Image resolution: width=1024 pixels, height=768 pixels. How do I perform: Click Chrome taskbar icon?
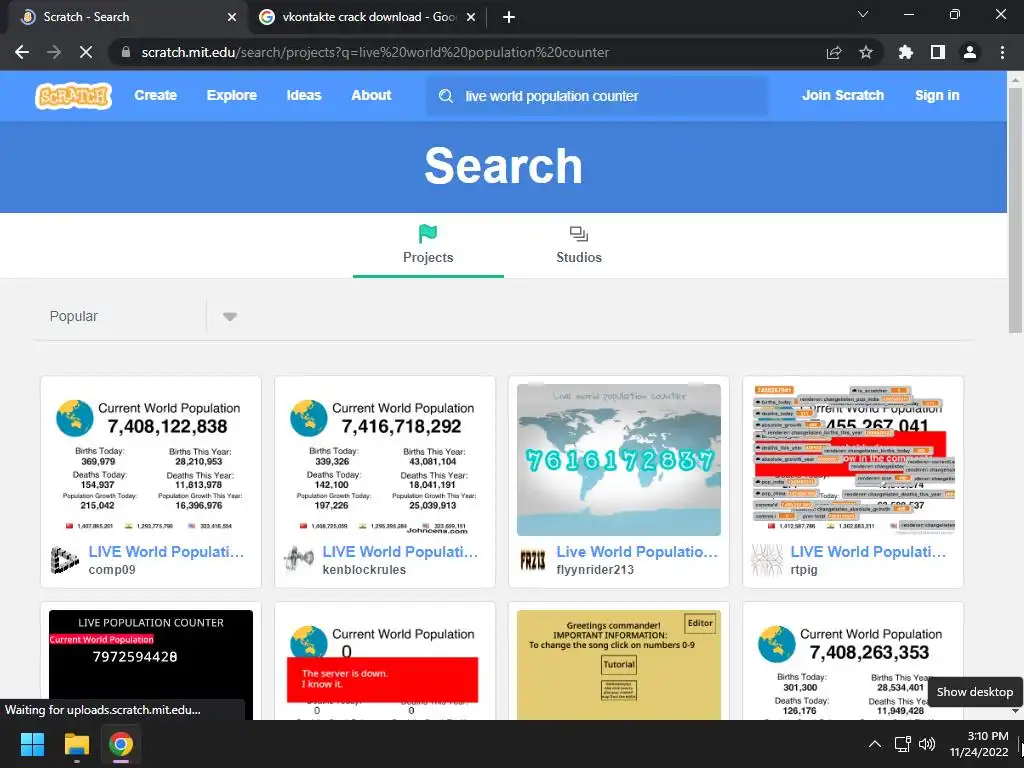click(121, 744)
